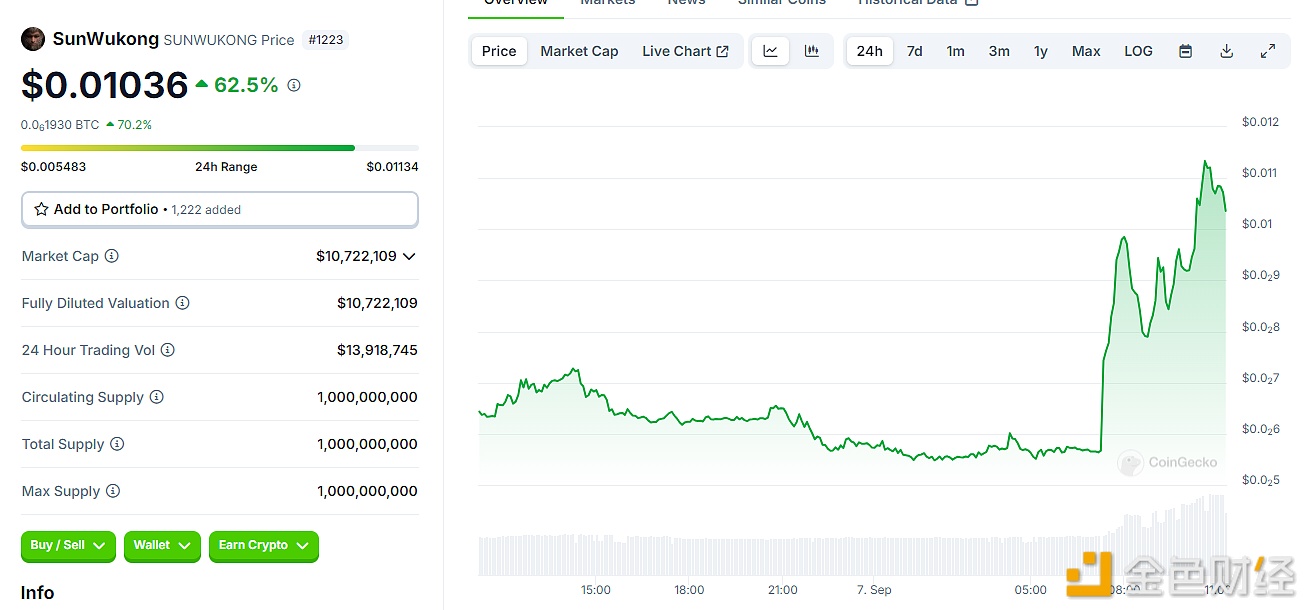Click the $13,918,745 trading volume value
The width and height of the screenshot is (1308, 610).
point(377,350)
